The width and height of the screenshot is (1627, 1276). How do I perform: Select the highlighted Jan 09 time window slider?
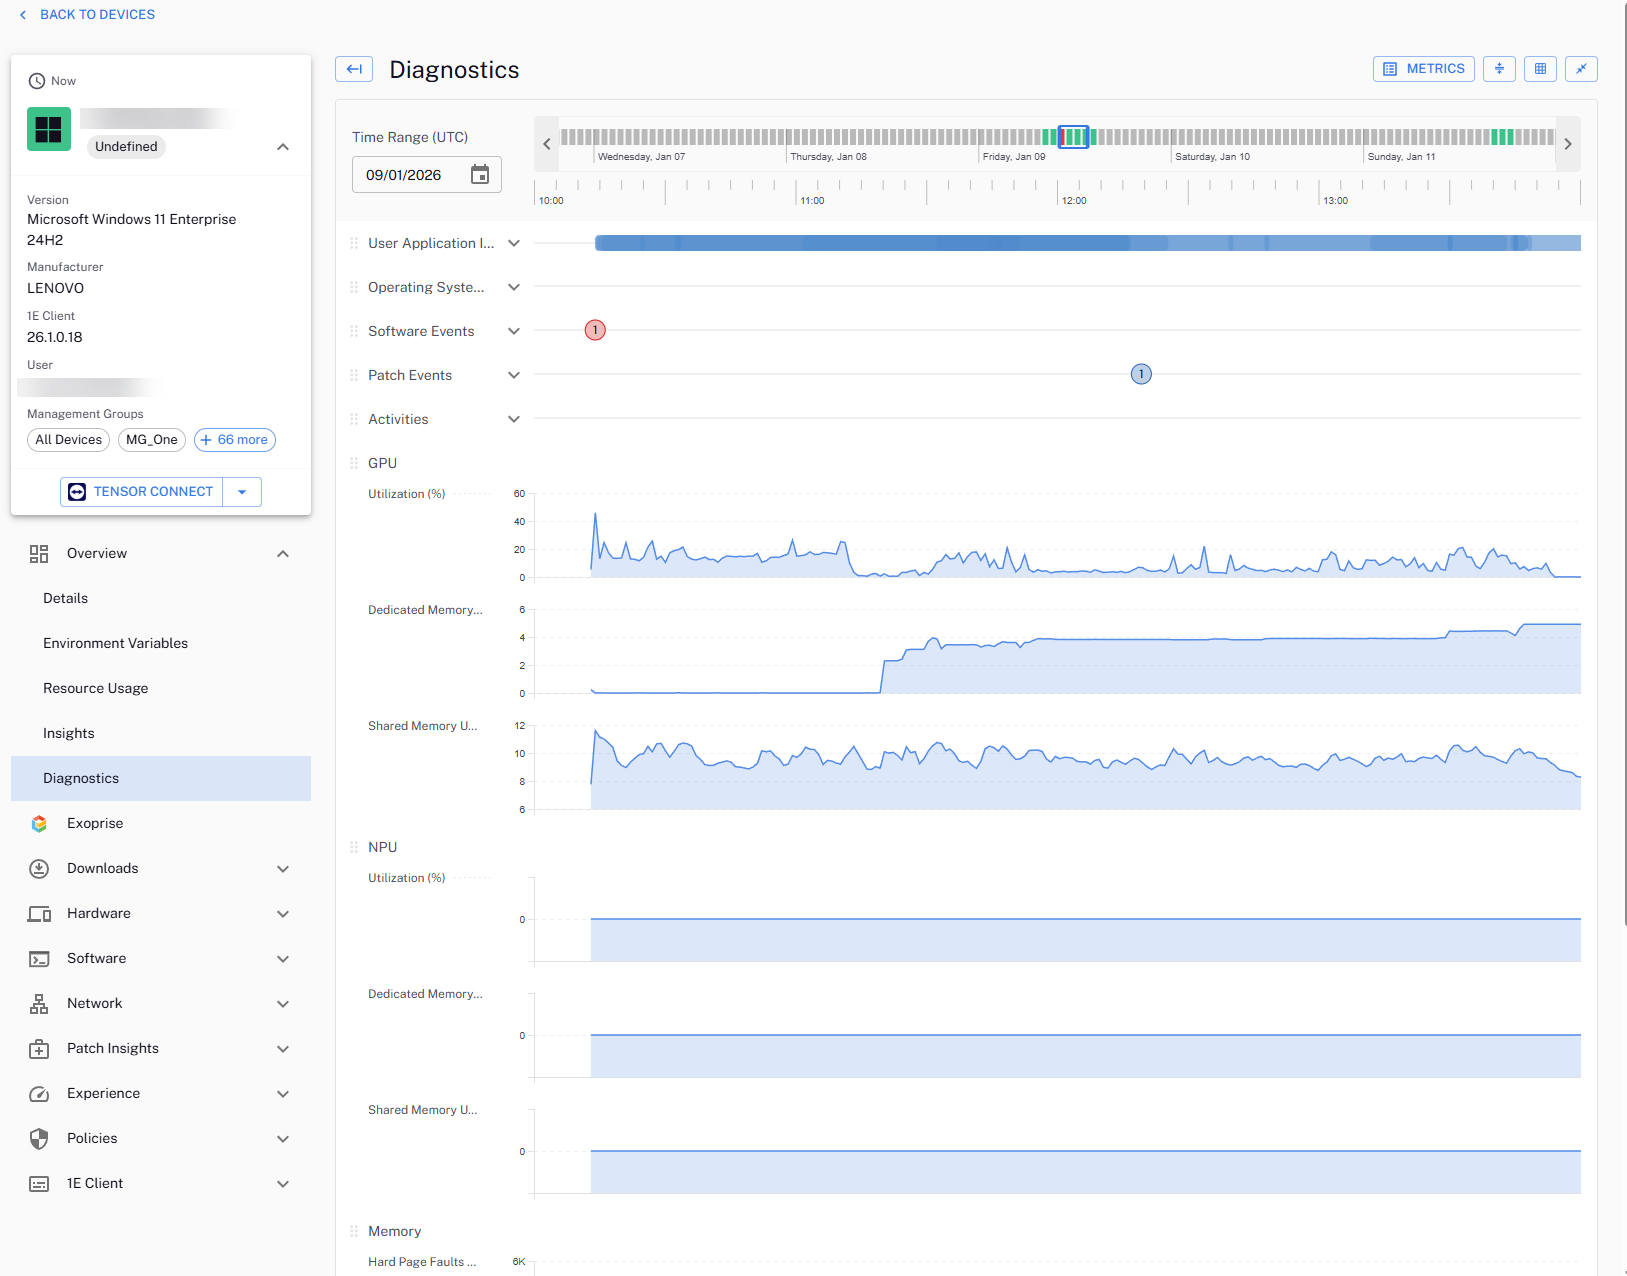pos(1073,137)
